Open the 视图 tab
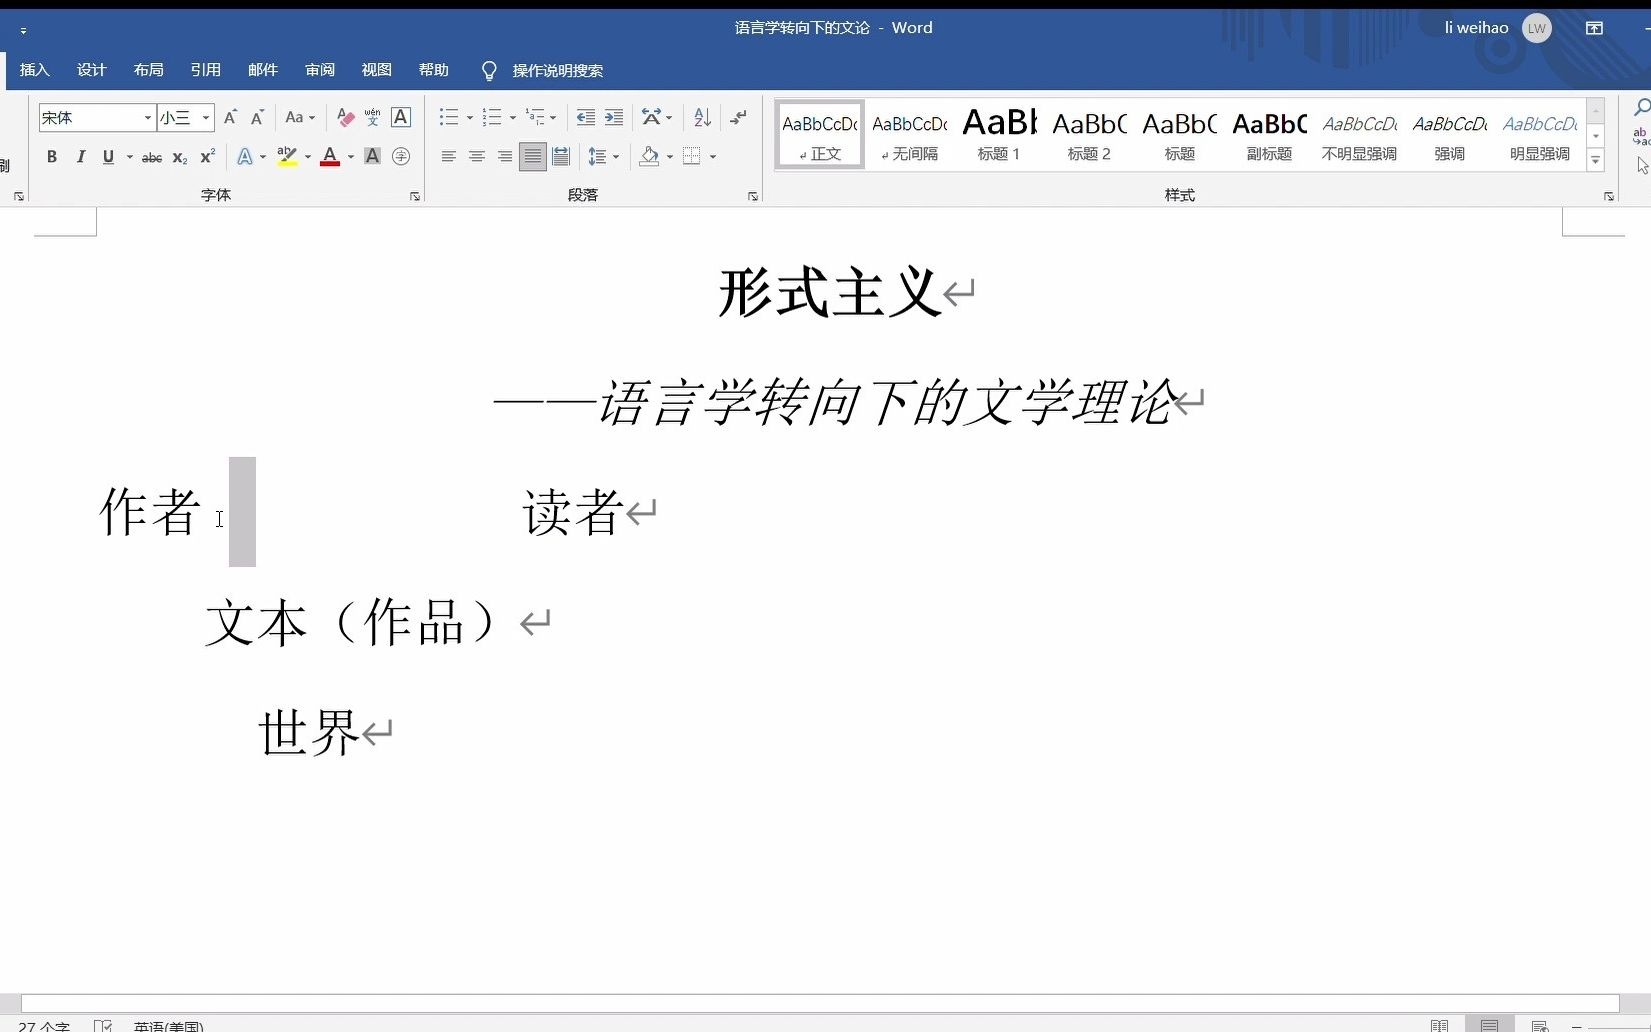Screen dimensions: 1651x1032 (377, 70)
